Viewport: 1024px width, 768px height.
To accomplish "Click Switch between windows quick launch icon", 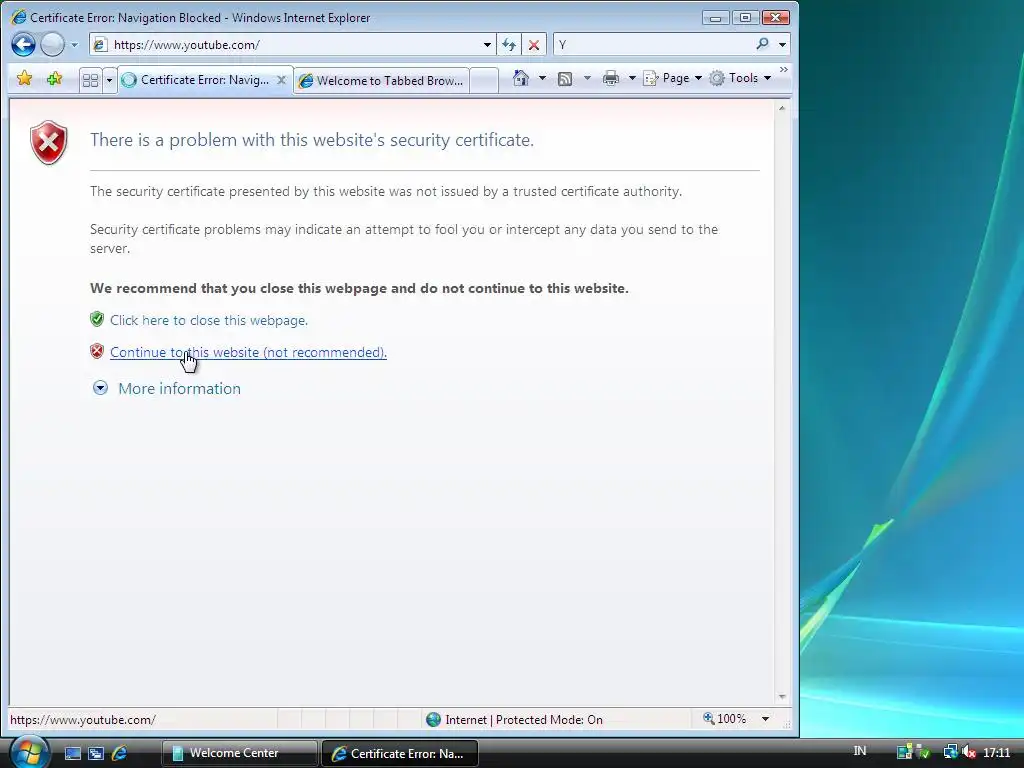I will pos(96,754).
